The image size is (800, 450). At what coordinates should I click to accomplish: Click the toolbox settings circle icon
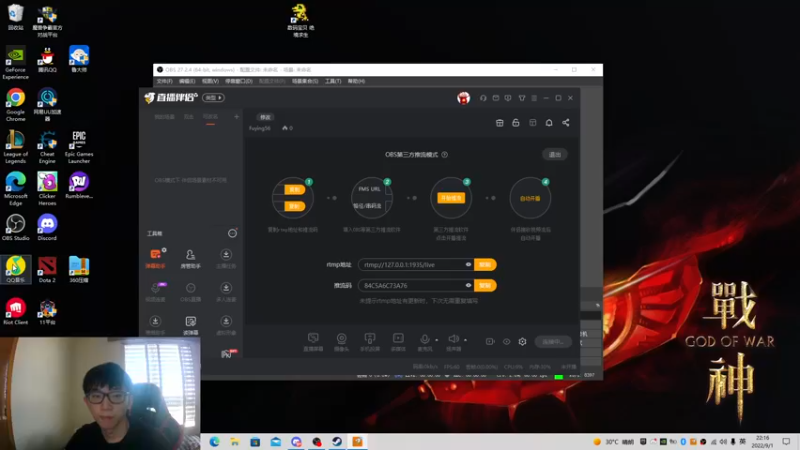232,233
